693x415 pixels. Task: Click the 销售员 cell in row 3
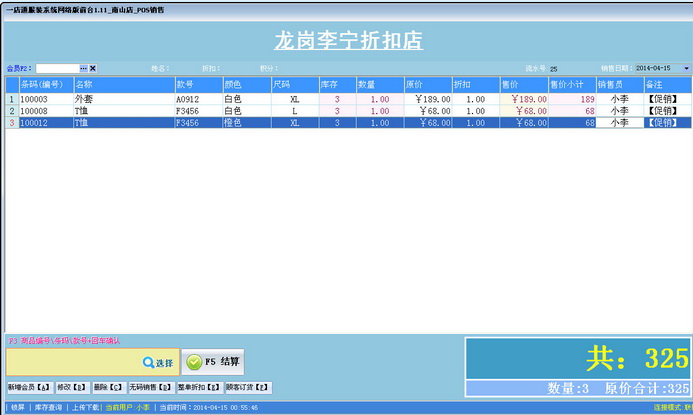coord(619,123)
